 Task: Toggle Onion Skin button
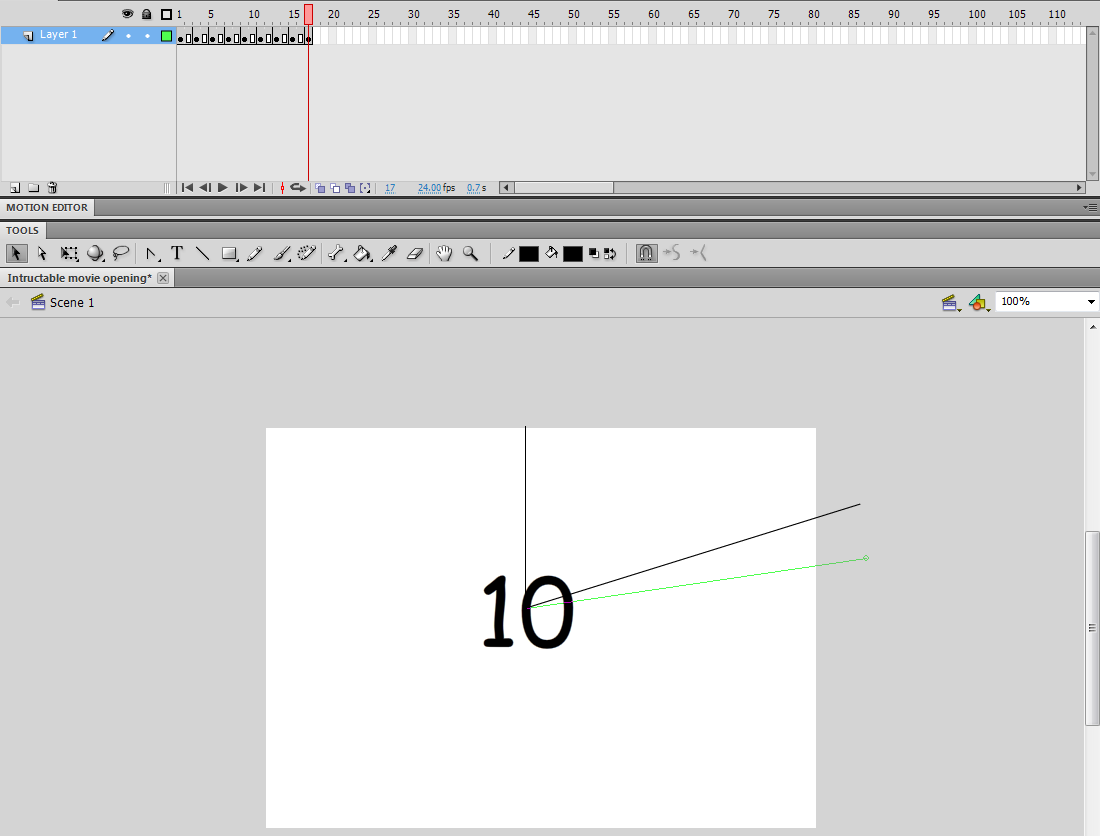(320, 188)
